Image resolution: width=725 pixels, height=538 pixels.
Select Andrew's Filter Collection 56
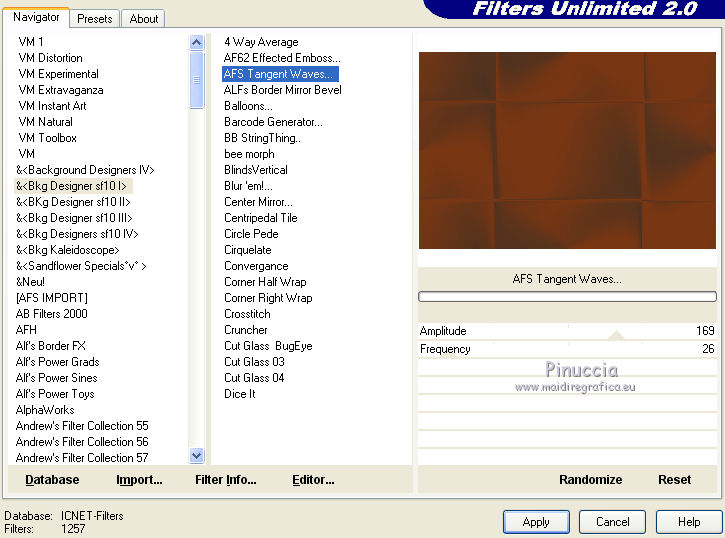tap(82, 442)
